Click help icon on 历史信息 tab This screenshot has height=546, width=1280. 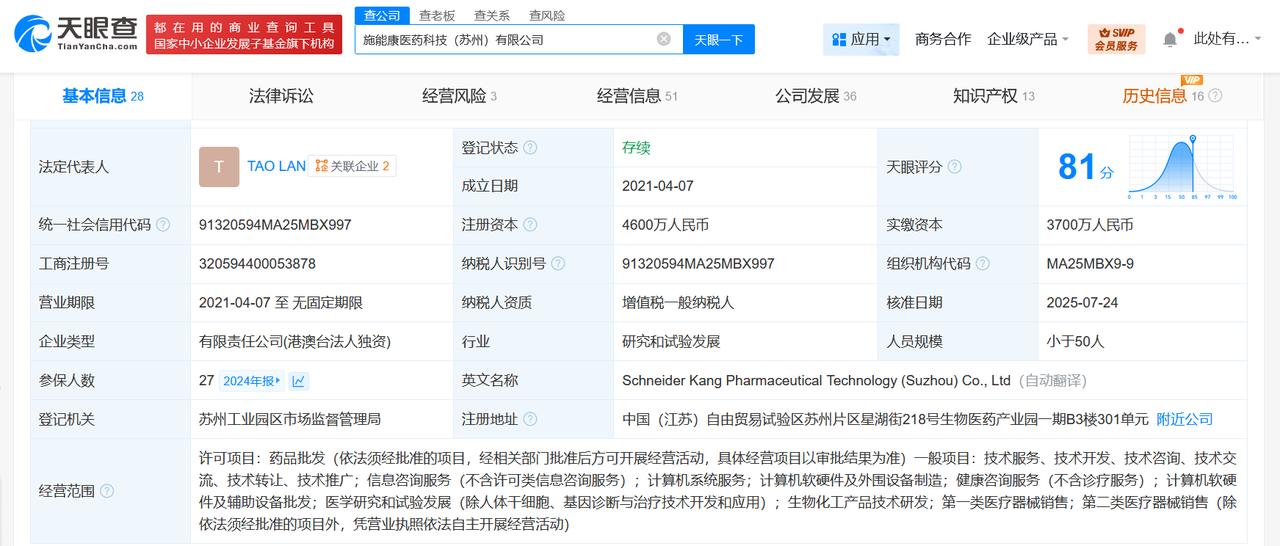[1215, 96]
